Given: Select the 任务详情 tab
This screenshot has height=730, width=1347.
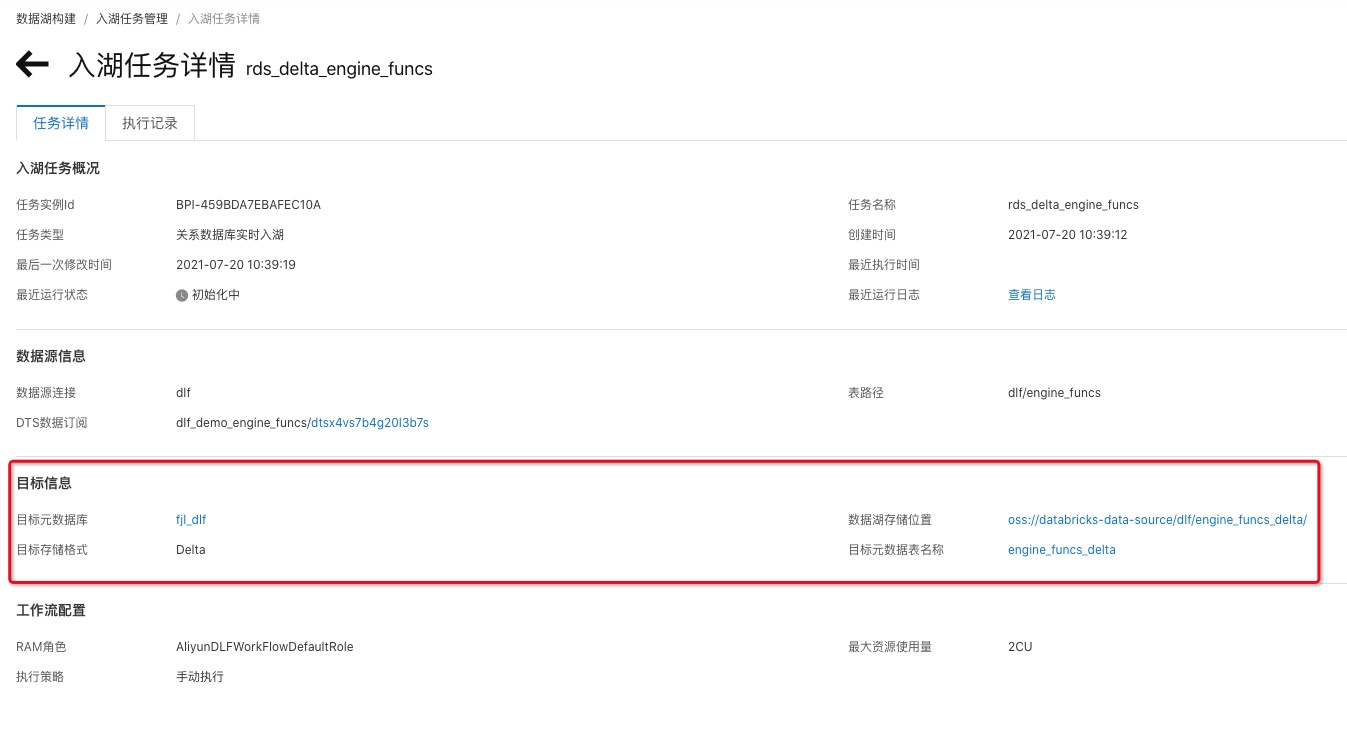Looking at the screenshot, I should [61, 123].
